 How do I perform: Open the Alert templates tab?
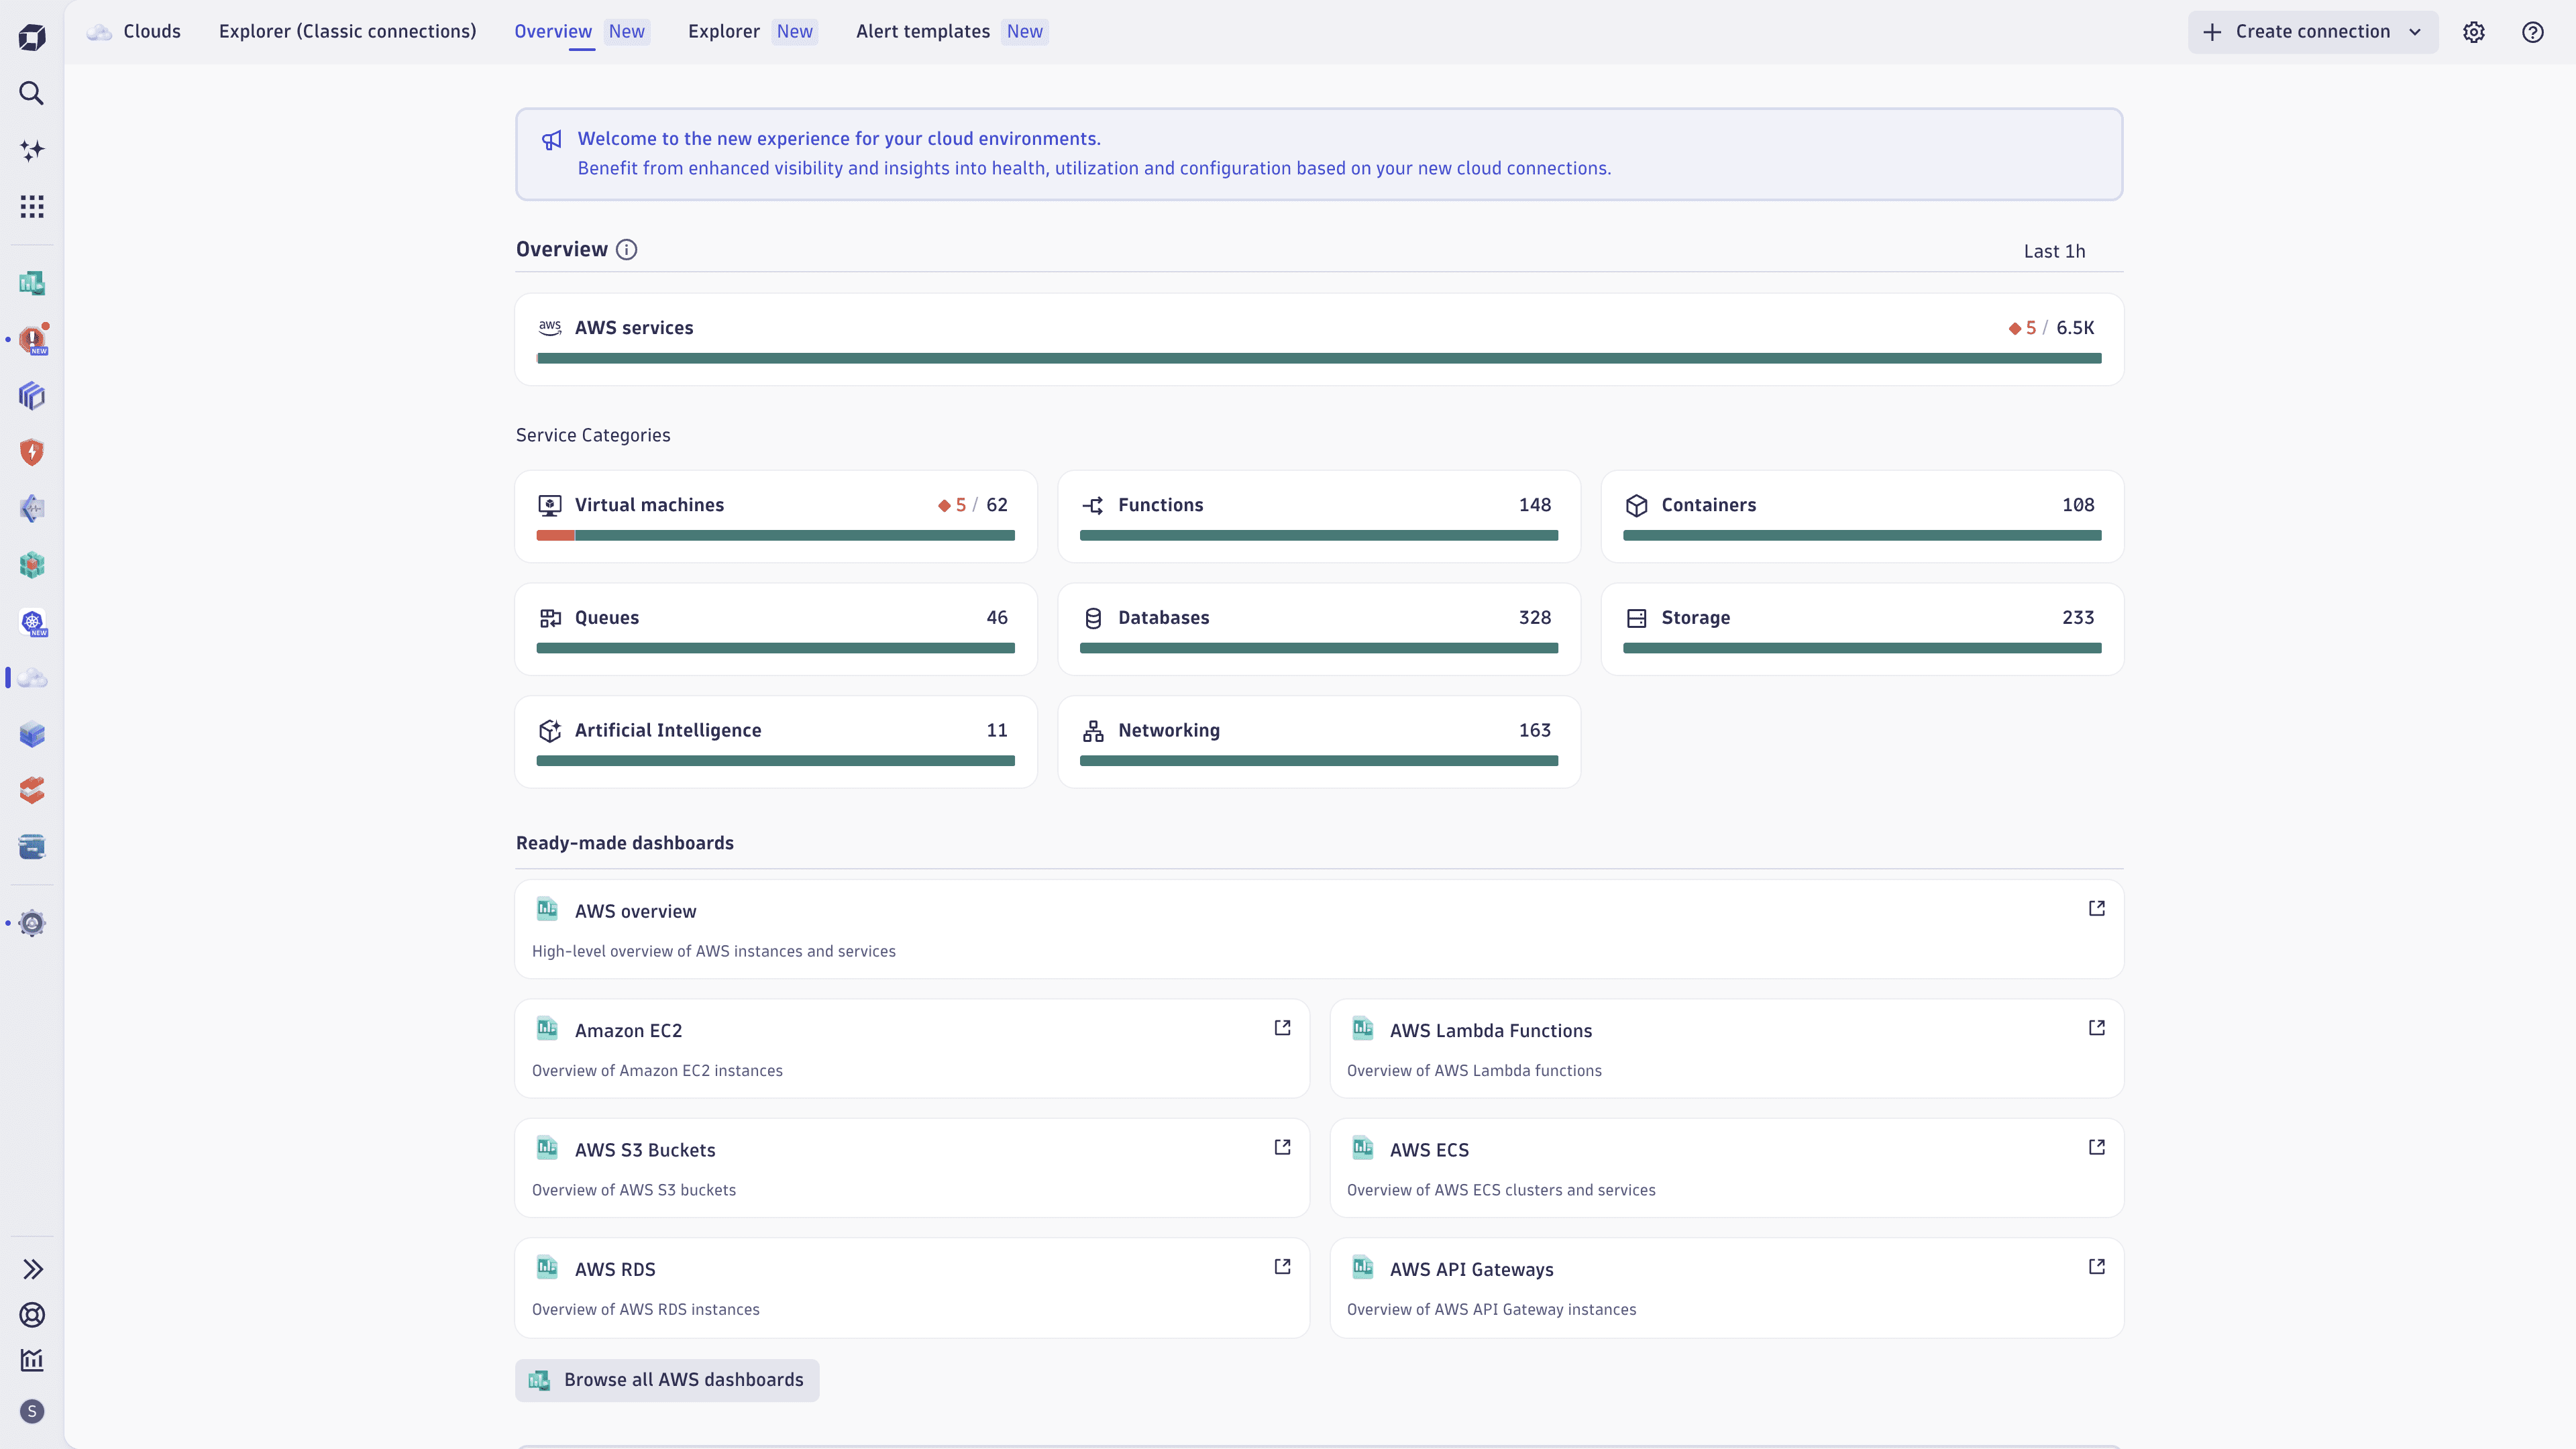click(921, 31)
